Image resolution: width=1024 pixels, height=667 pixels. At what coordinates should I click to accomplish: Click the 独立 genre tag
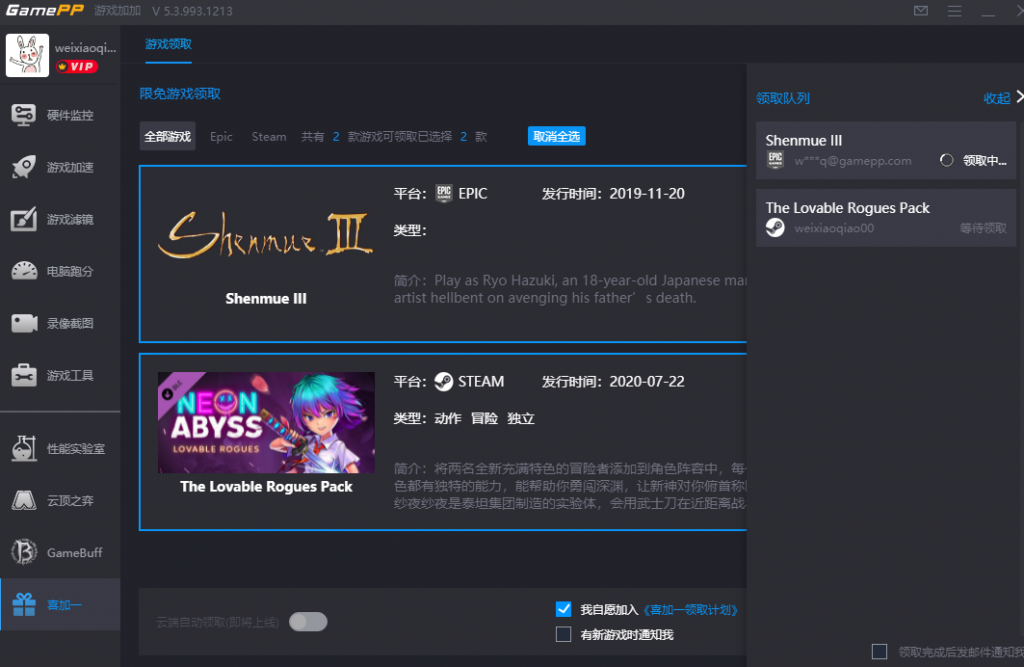pyautogui.click(x=521, y=418)
